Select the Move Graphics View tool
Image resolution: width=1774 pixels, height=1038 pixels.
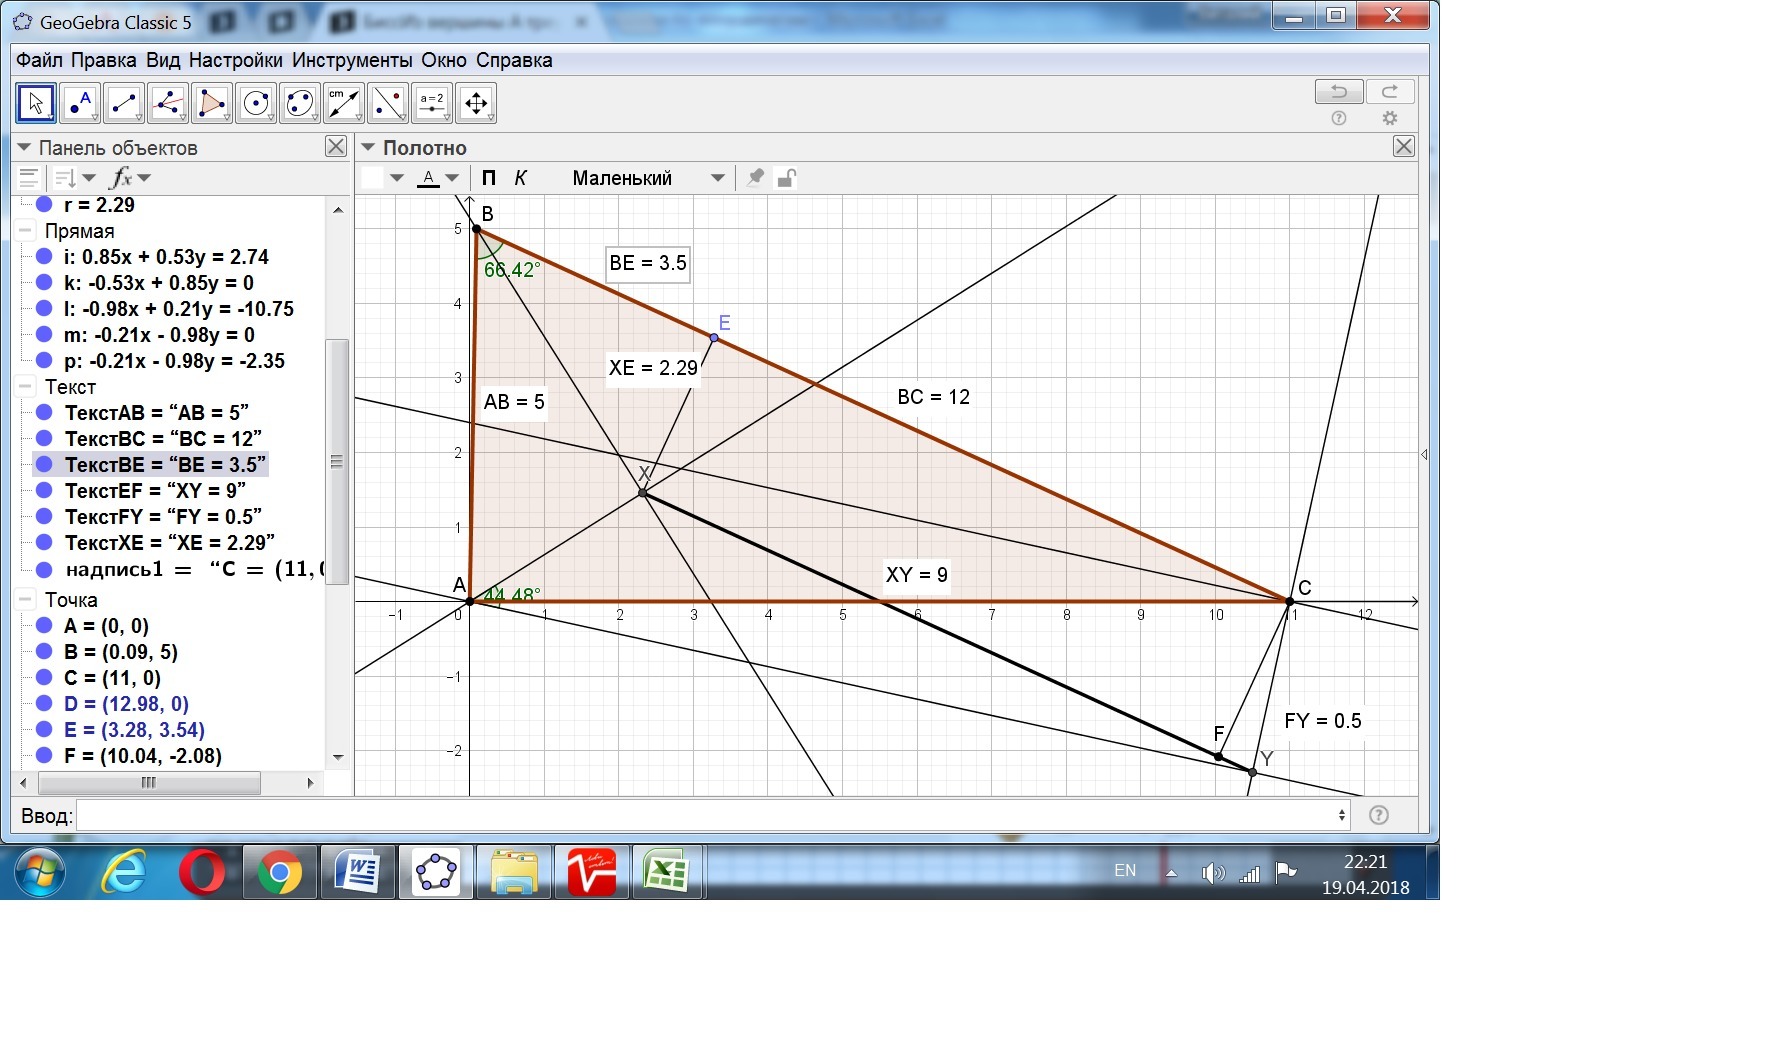[476, 103]
